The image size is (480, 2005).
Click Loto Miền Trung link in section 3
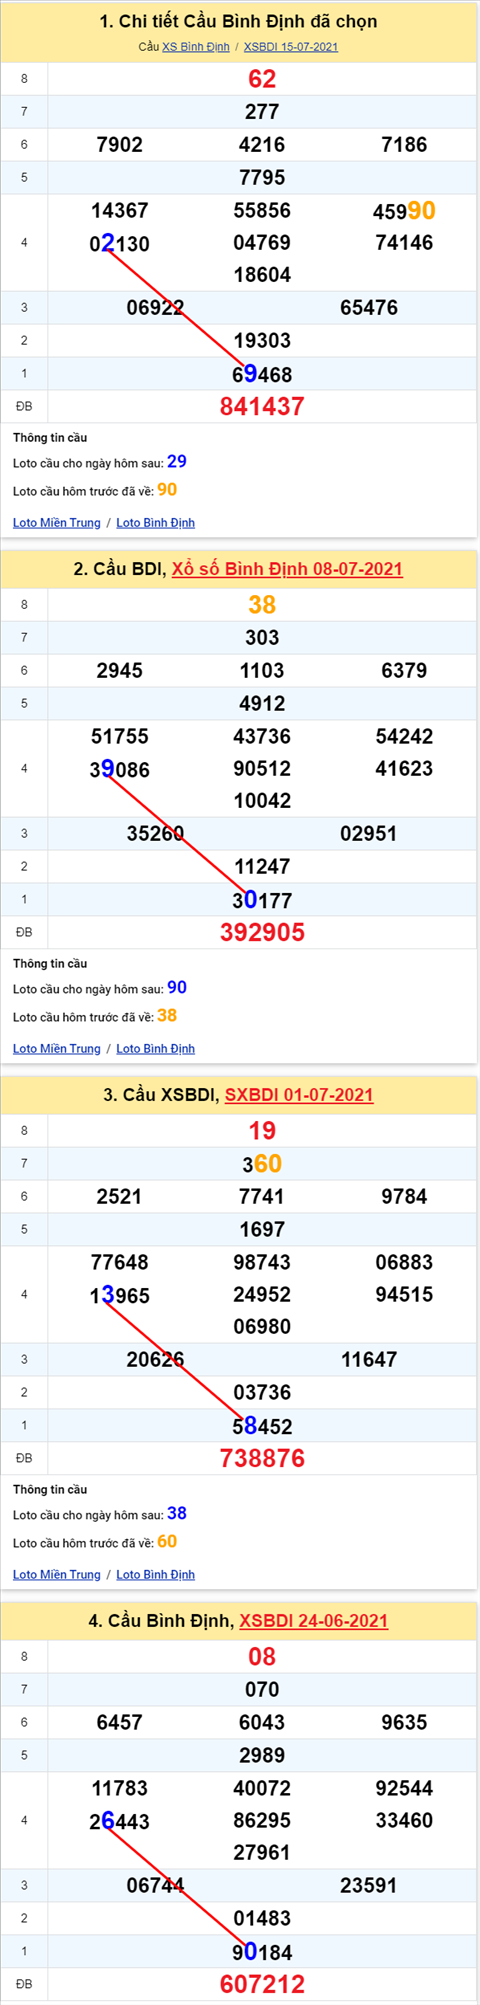(x=57, y=1575)
